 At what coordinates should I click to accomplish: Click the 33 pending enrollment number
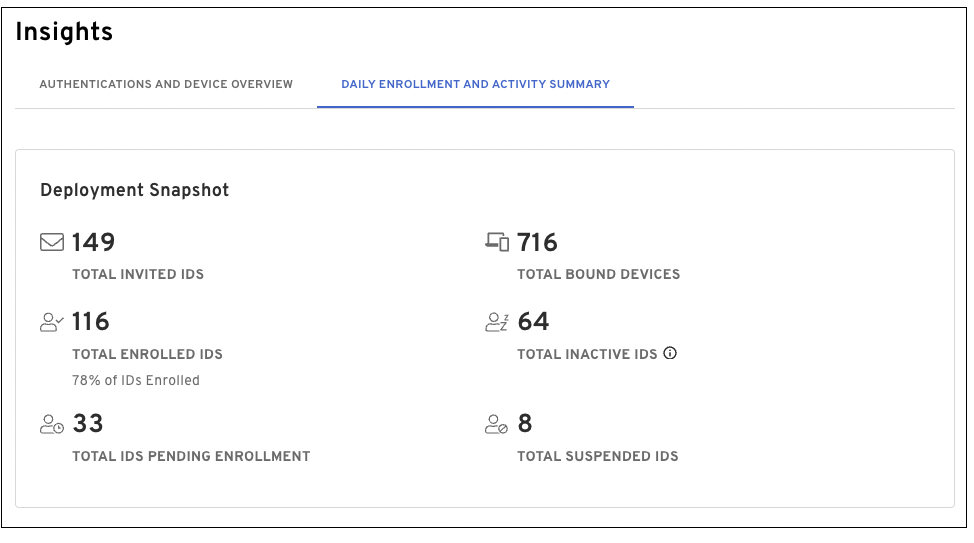click(88, 424)
